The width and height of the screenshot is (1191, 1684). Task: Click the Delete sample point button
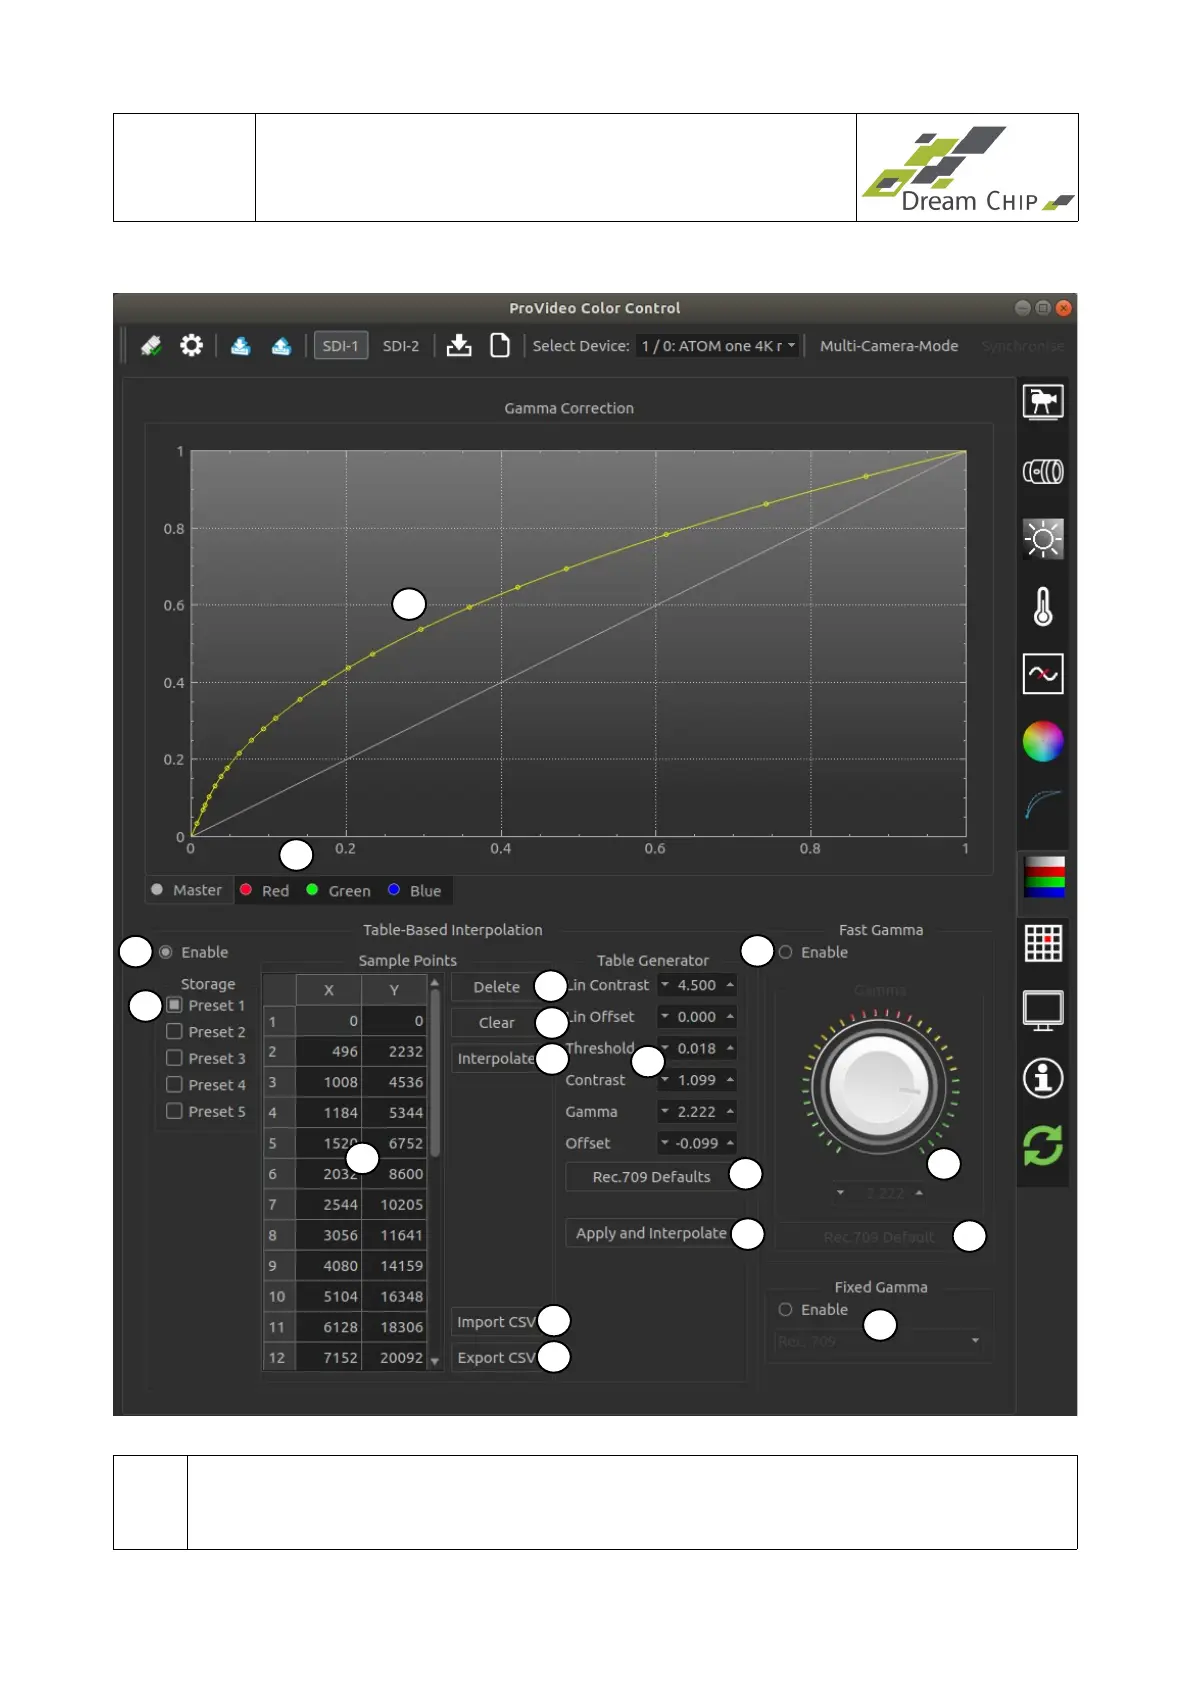tap(496, 987)
